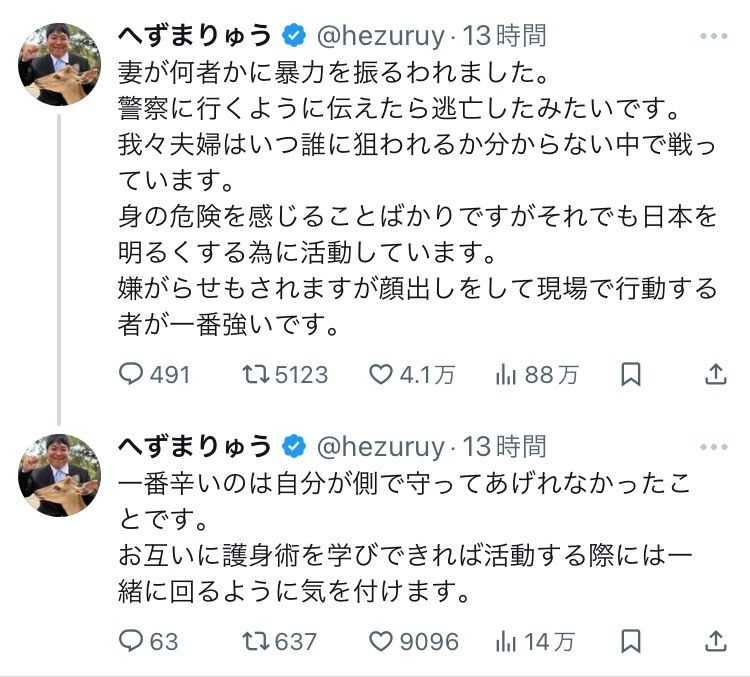Bookmark the first tweet
The width and height of the screenshot is (750, 677).
(x=631, y=375)
